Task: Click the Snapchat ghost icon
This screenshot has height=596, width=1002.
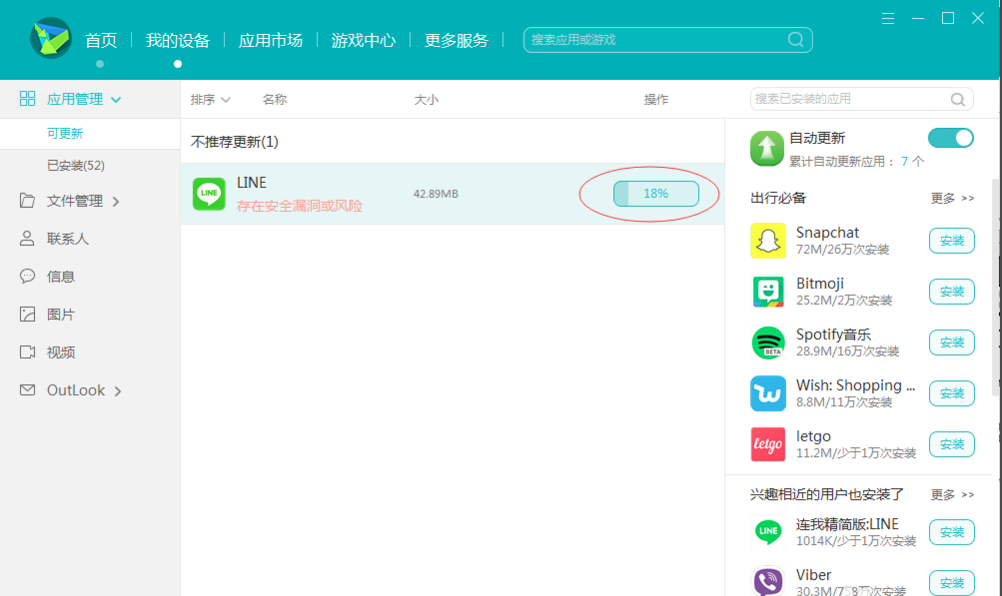Action: [767, 240]
